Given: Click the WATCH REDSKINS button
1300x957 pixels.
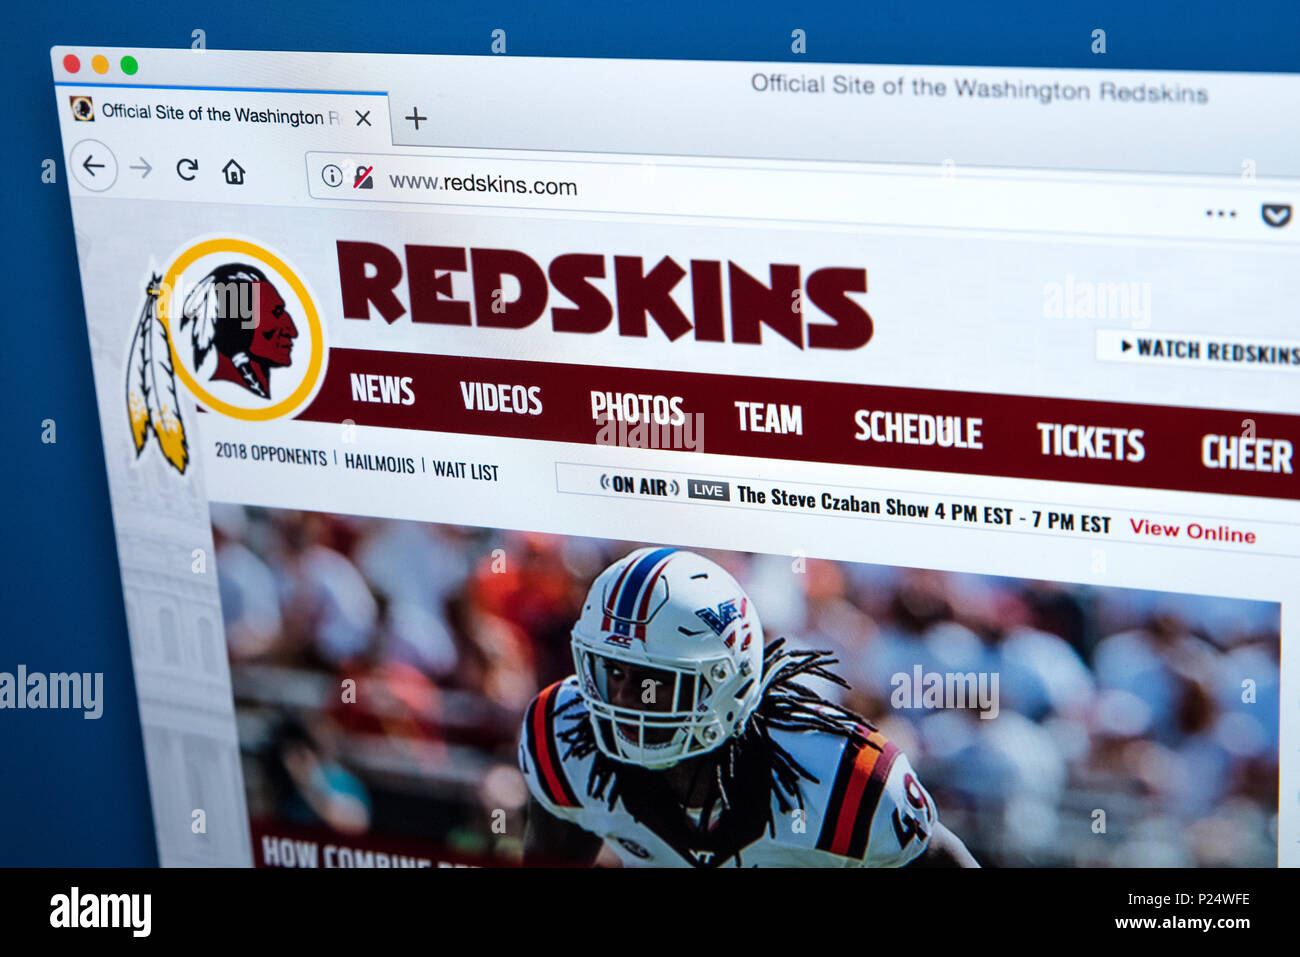Looking at the screenshot, I should pos(1198,349).
